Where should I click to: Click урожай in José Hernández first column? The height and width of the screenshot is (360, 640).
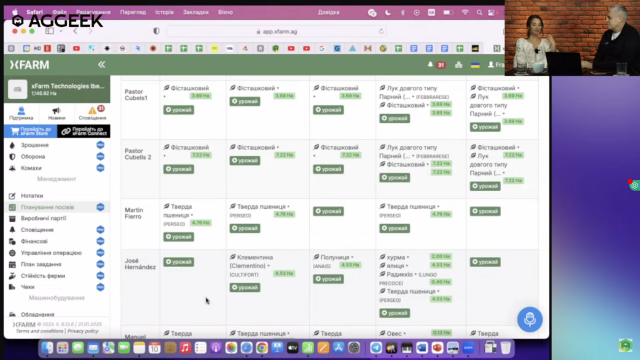click(x=179, y=262)
